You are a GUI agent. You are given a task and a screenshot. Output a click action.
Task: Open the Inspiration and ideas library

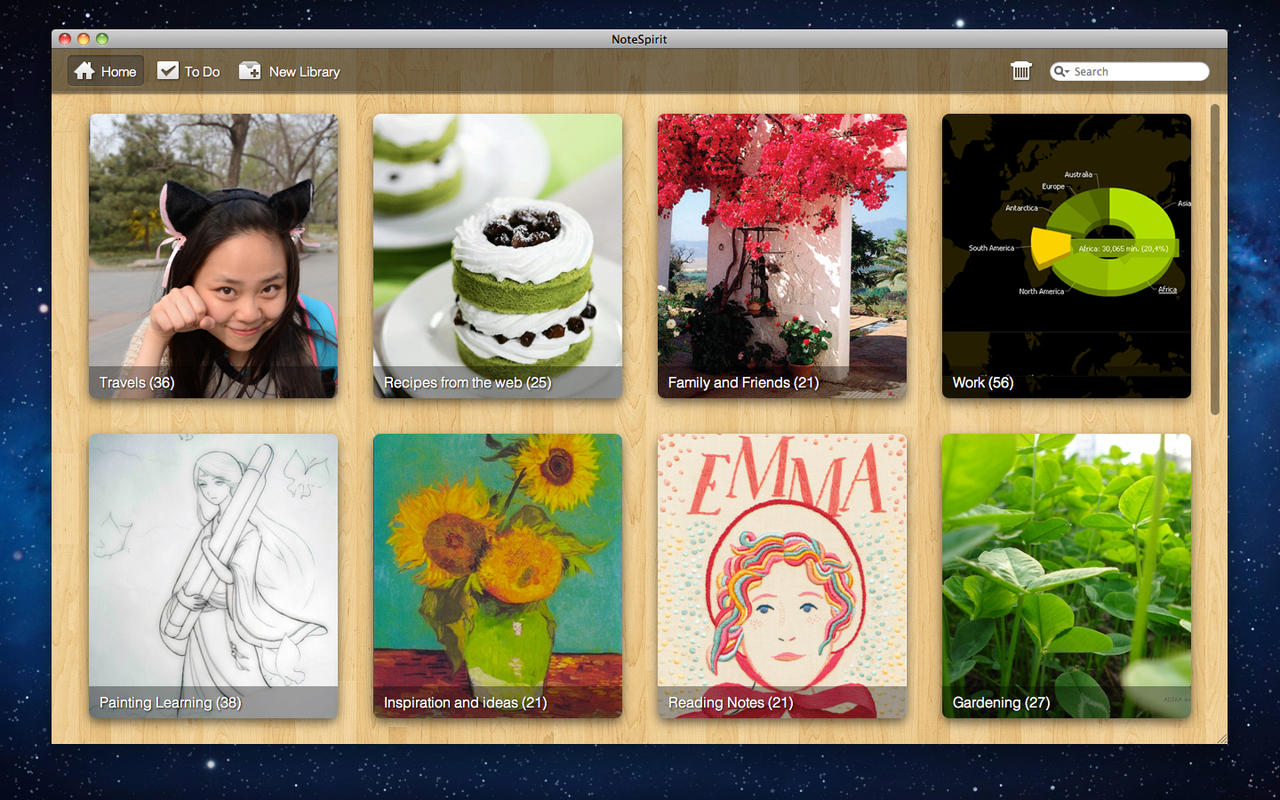497,575
